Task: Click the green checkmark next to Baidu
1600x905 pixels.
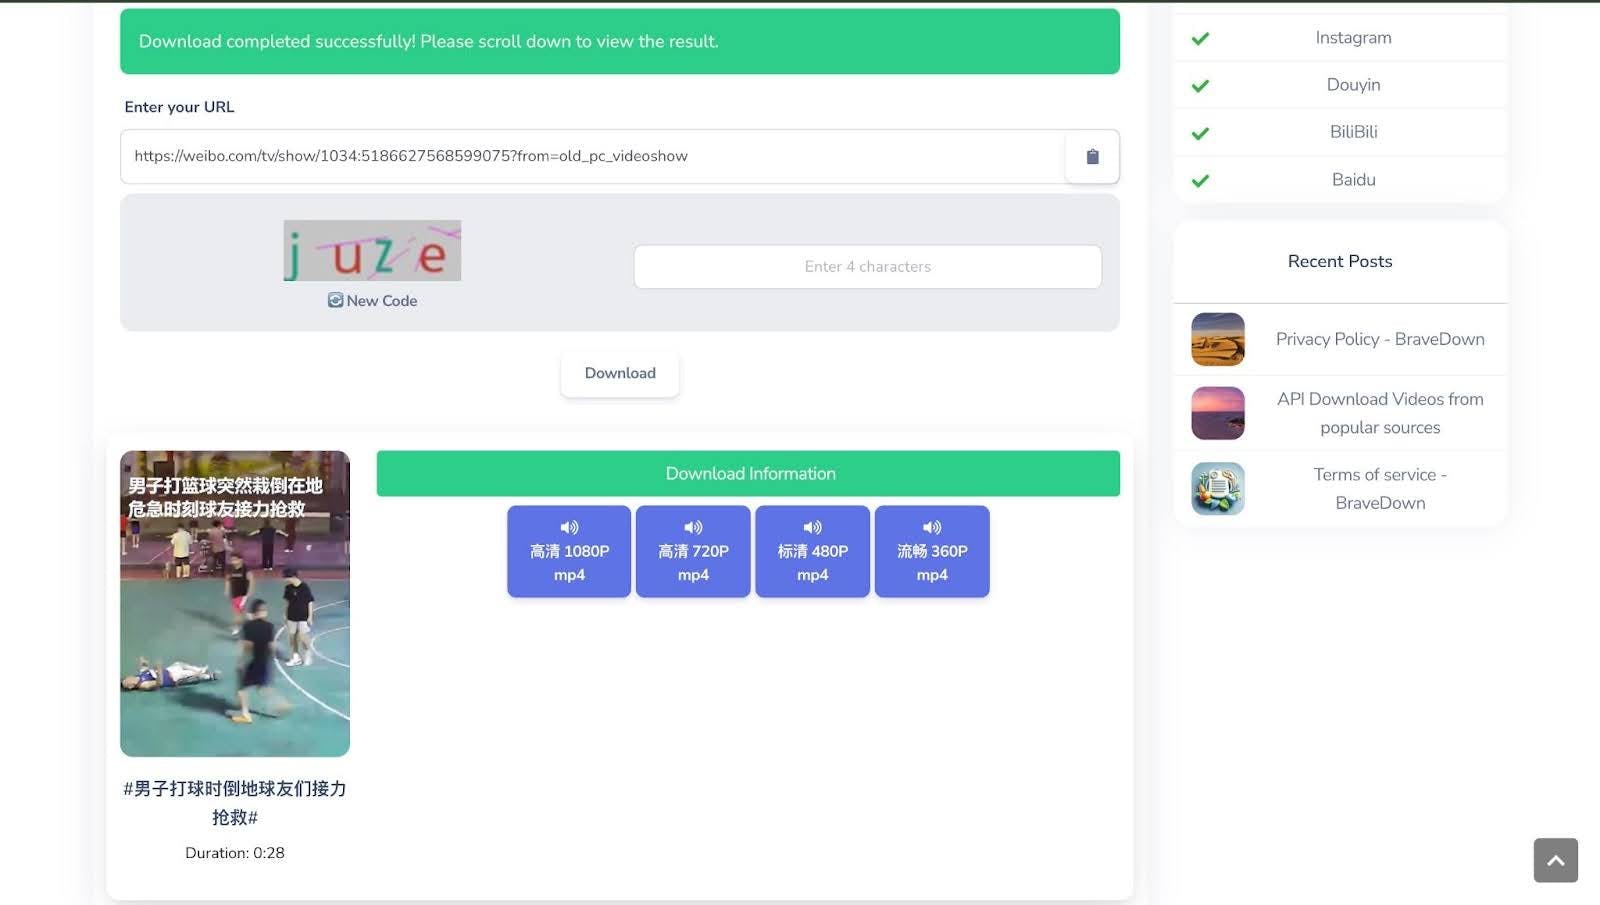Action: coord(1200,180)
